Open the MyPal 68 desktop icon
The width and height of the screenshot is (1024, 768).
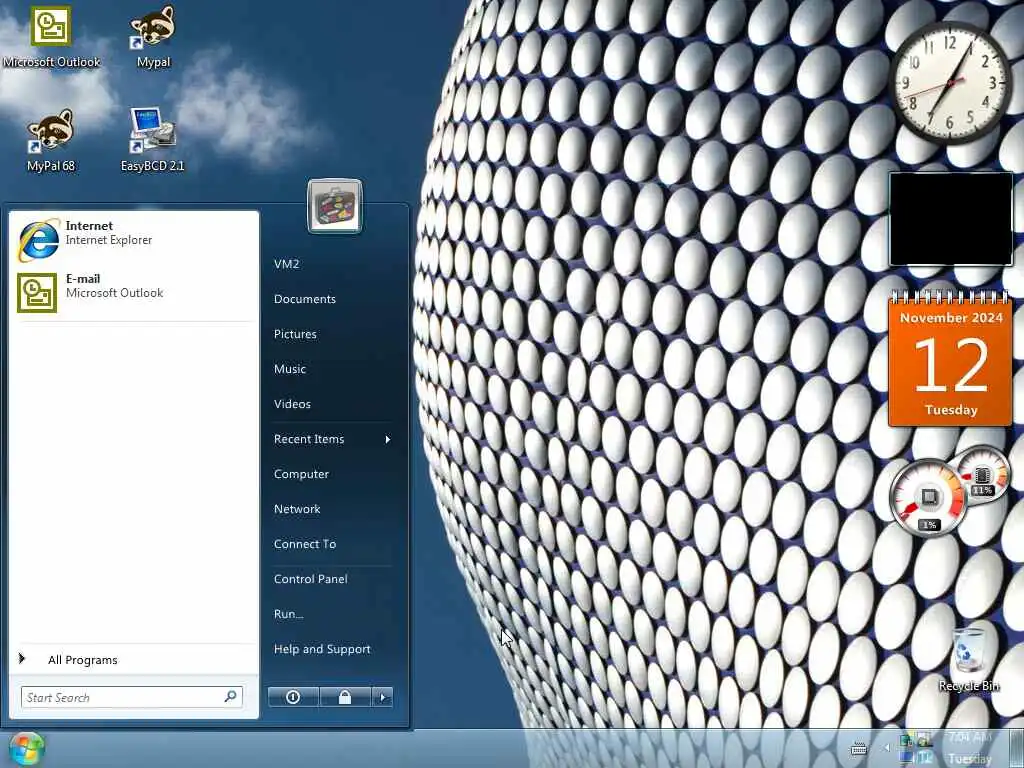(51, 140)
